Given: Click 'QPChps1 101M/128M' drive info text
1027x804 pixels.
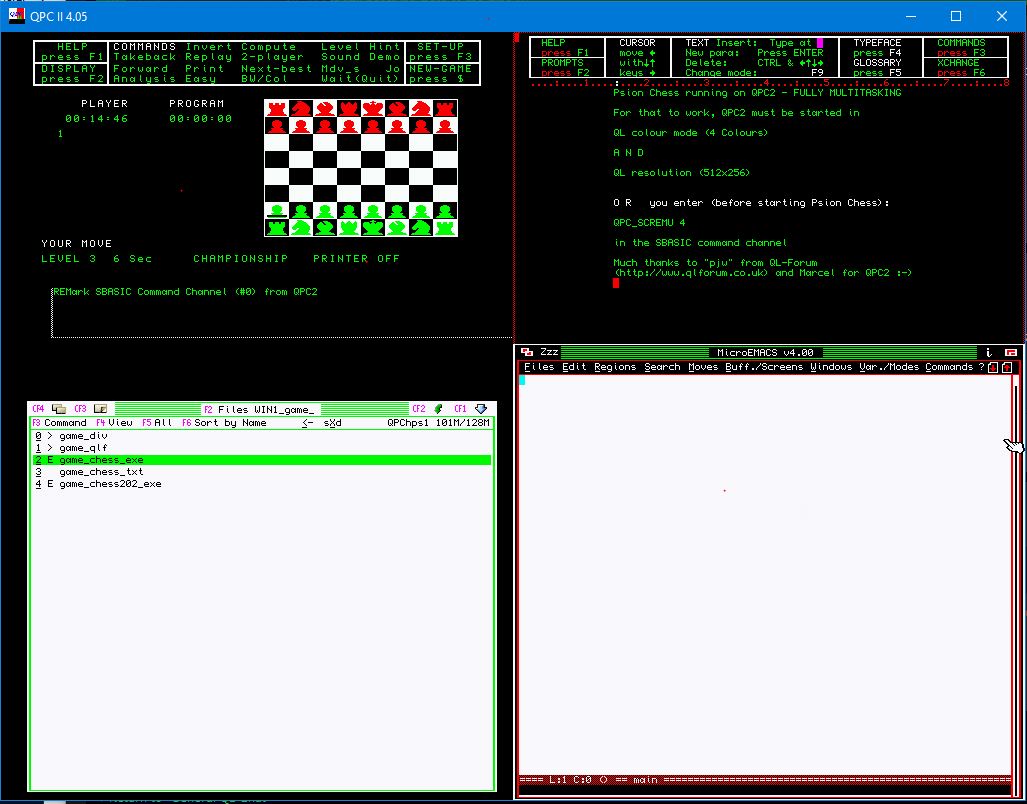Looking at the screenshot, I should [x=439, y=423].
